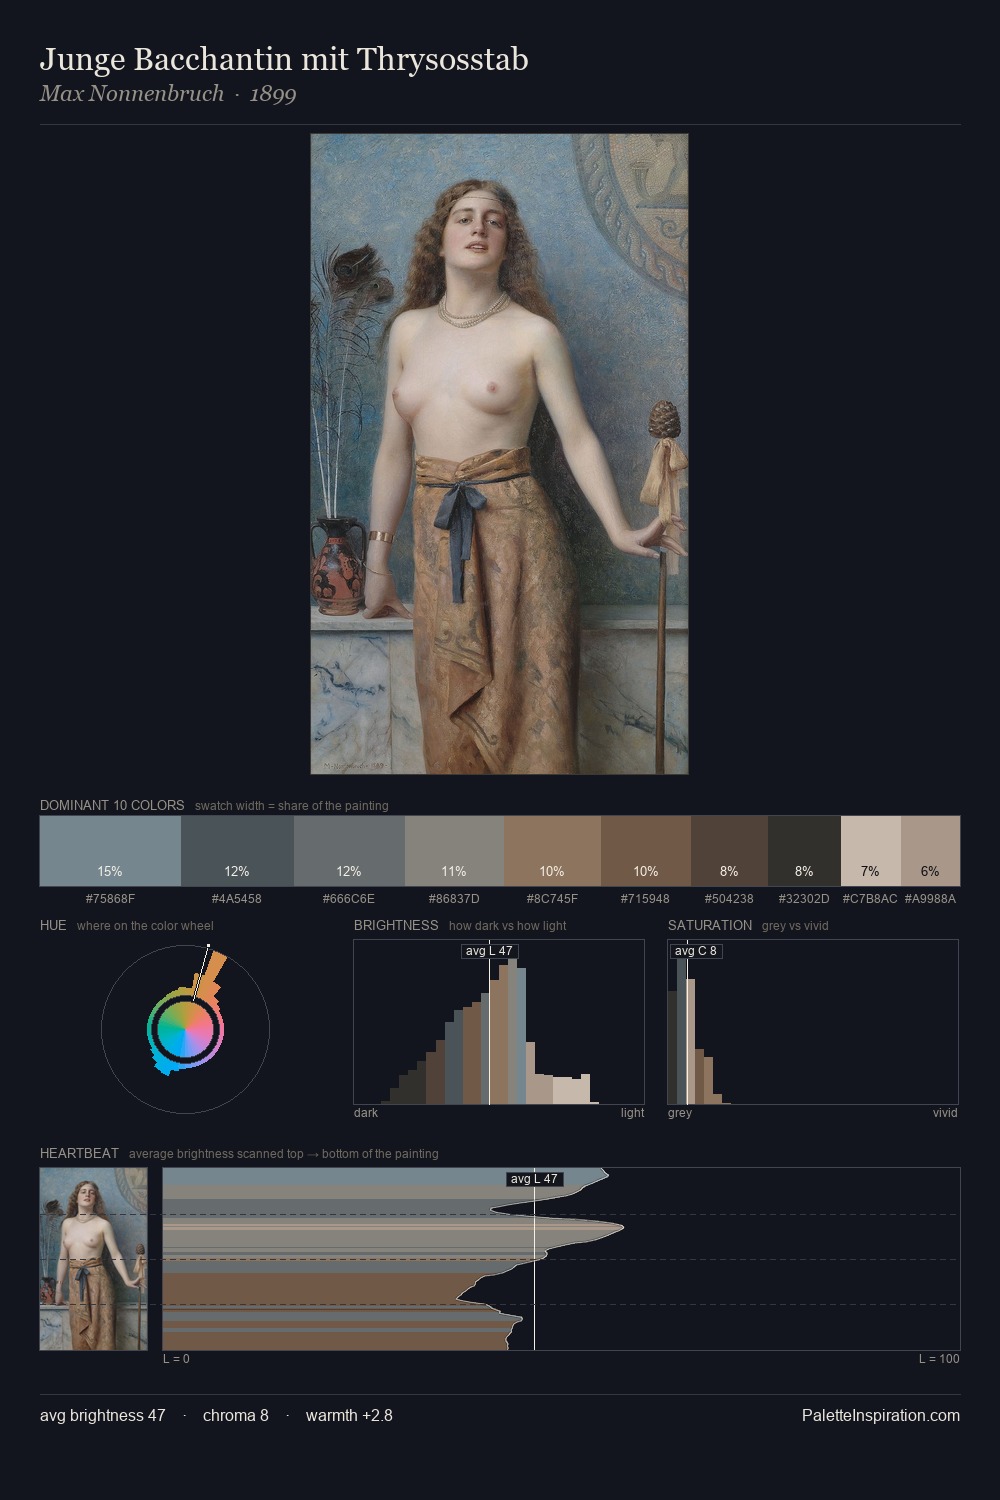
Task: Click the hex code text '#75868F'
Action: coord(110,899)
